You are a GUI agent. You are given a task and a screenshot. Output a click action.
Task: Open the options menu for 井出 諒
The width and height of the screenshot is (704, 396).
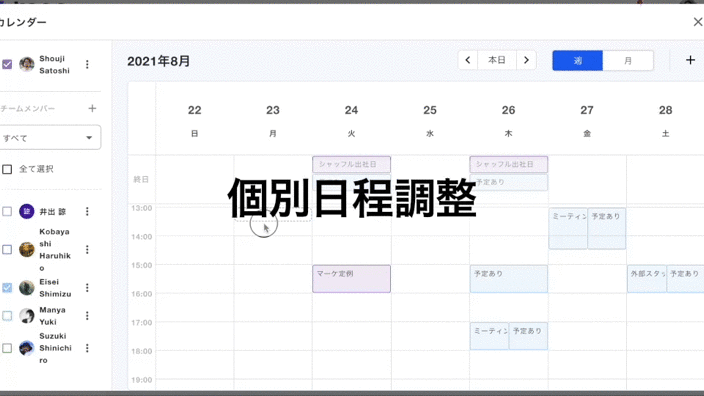coord(87,211)
